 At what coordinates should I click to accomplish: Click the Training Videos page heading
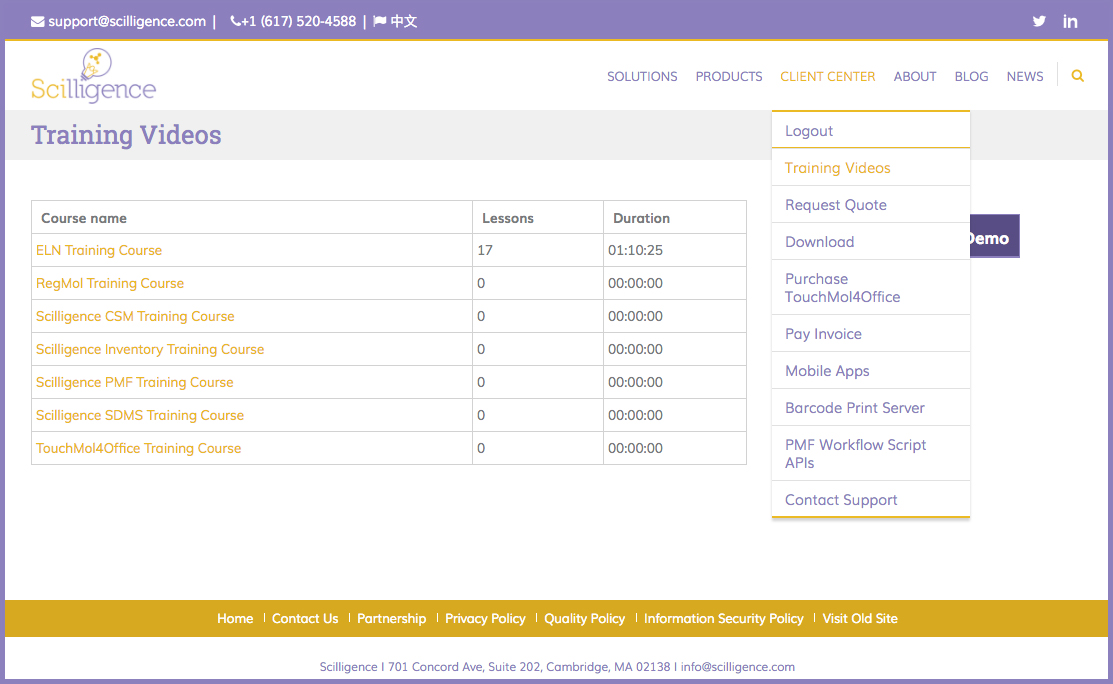tap(126, 135)
